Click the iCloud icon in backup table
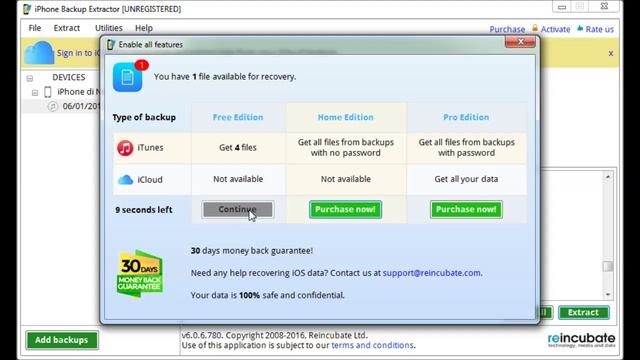640x360 pixels. tap(125, 180)
